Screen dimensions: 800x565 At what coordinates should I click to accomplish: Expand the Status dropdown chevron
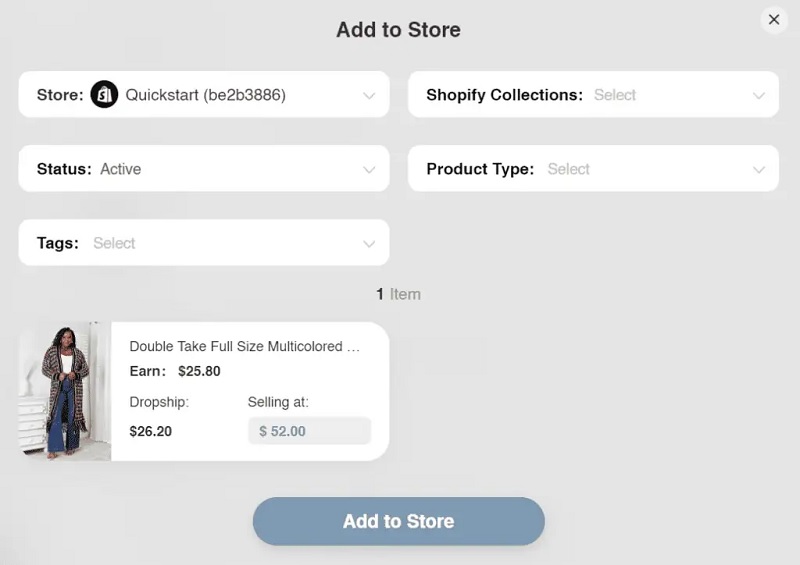(369, 169)
